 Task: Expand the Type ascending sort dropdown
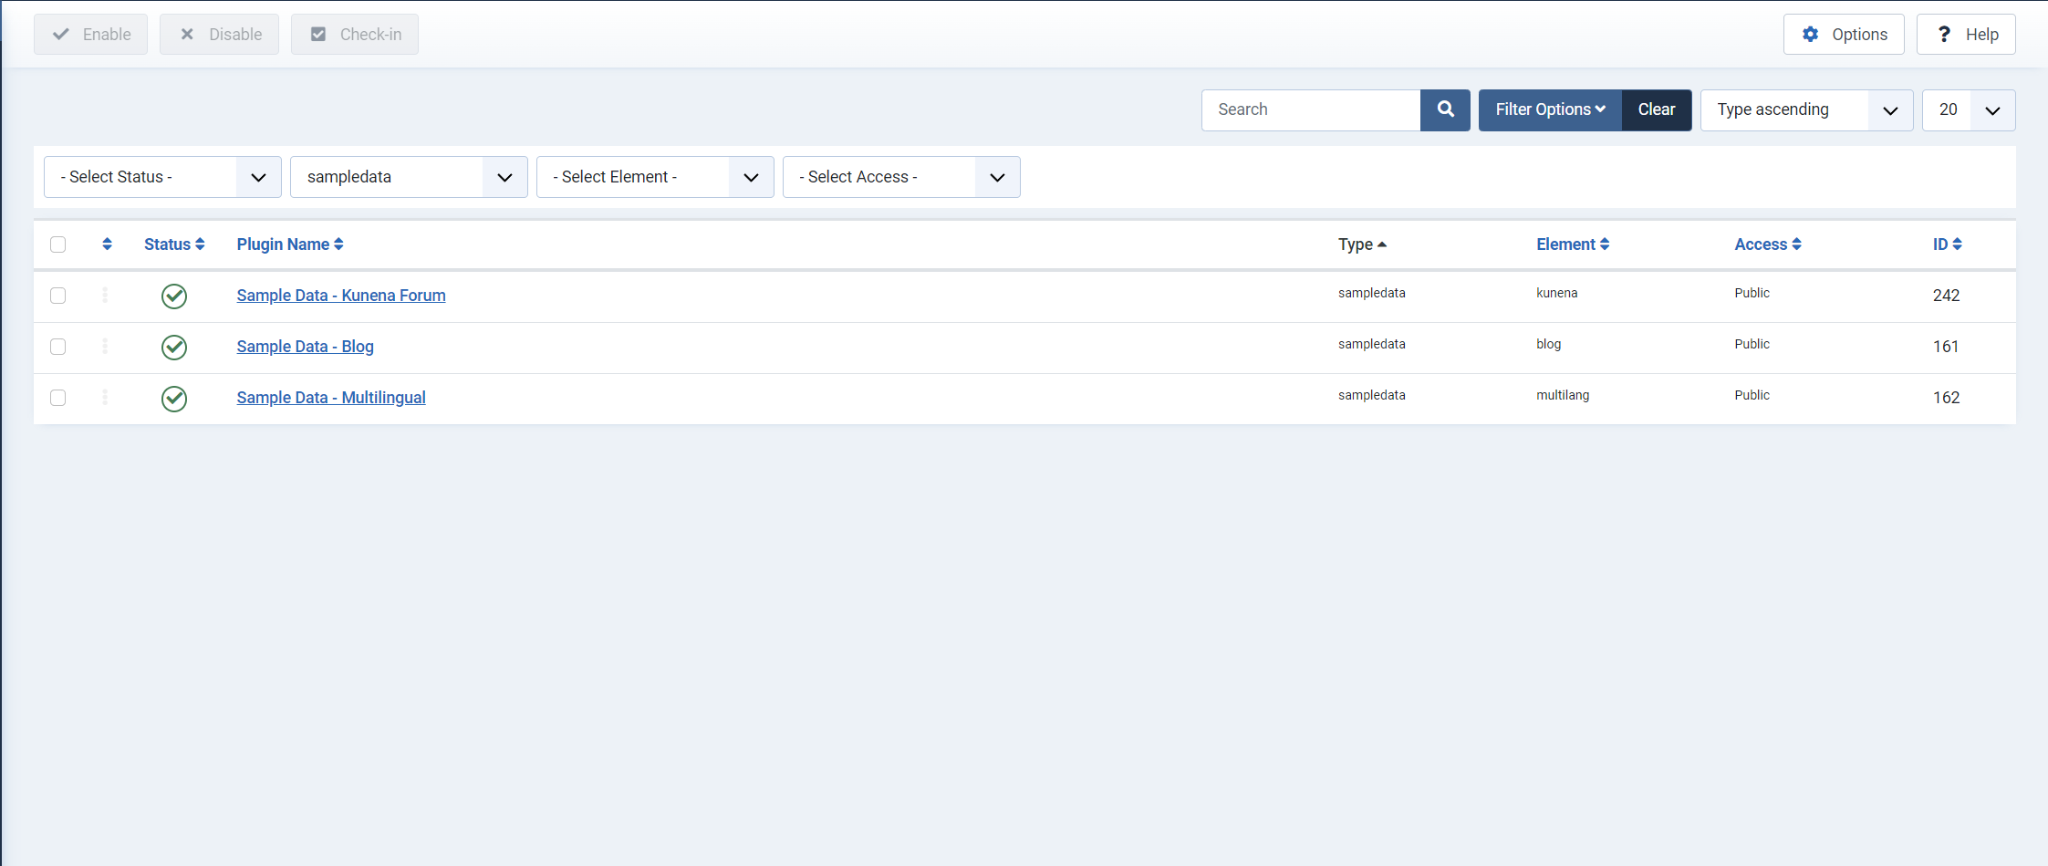pos(1806,110)
